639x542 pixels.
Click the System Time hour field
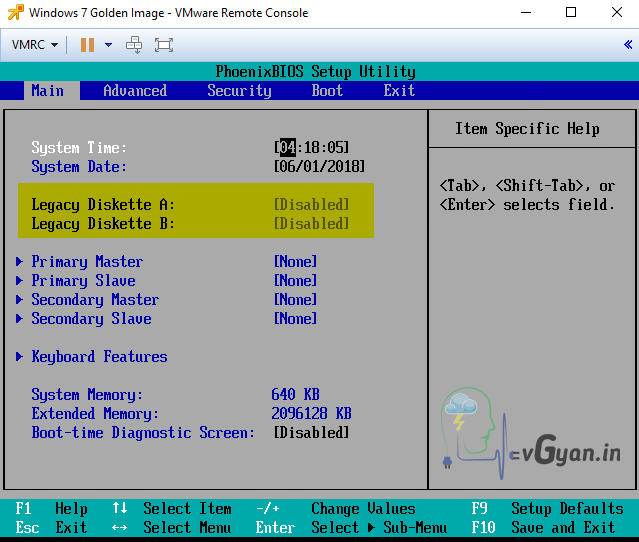287,147
